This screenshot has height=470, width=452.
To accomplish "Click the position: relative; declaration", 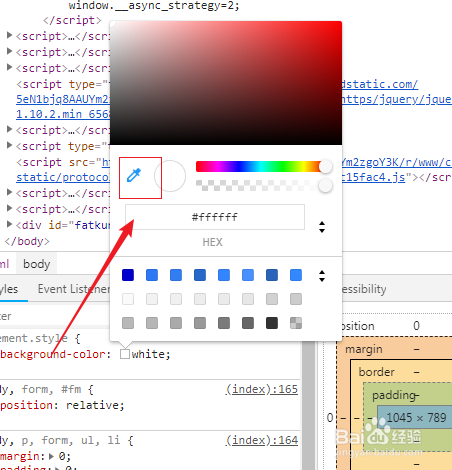I will [x=62, y=405].
